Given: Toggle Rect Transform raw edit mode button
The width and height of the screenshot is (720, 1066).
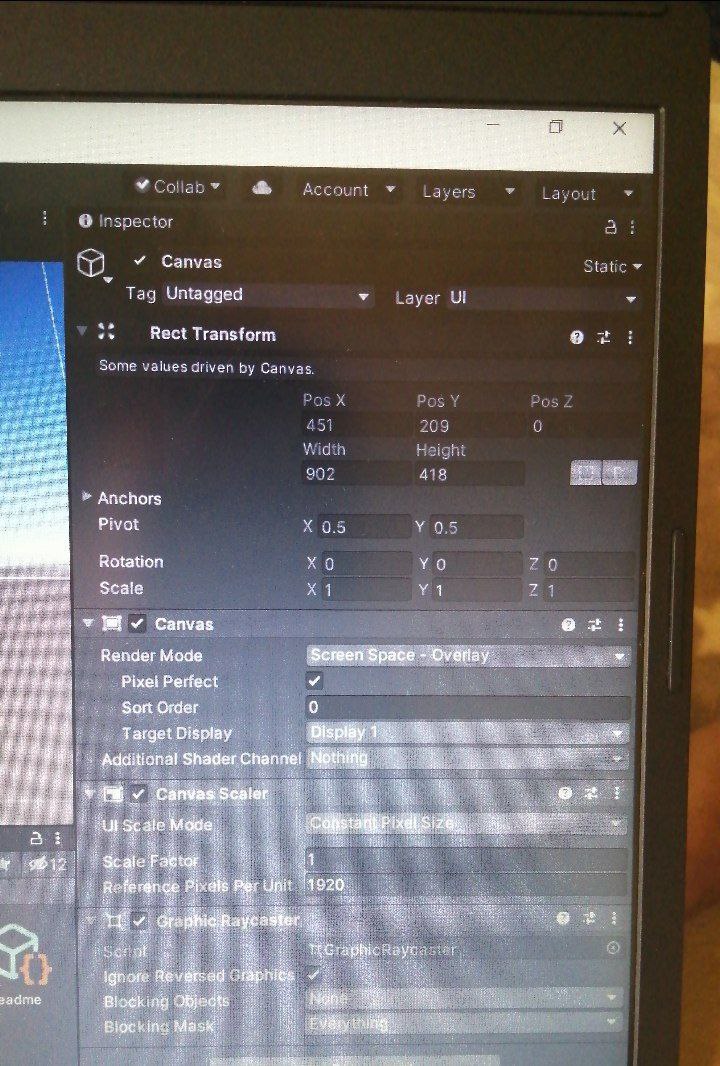Looking at the screenshot, I should tap(619, 472).
